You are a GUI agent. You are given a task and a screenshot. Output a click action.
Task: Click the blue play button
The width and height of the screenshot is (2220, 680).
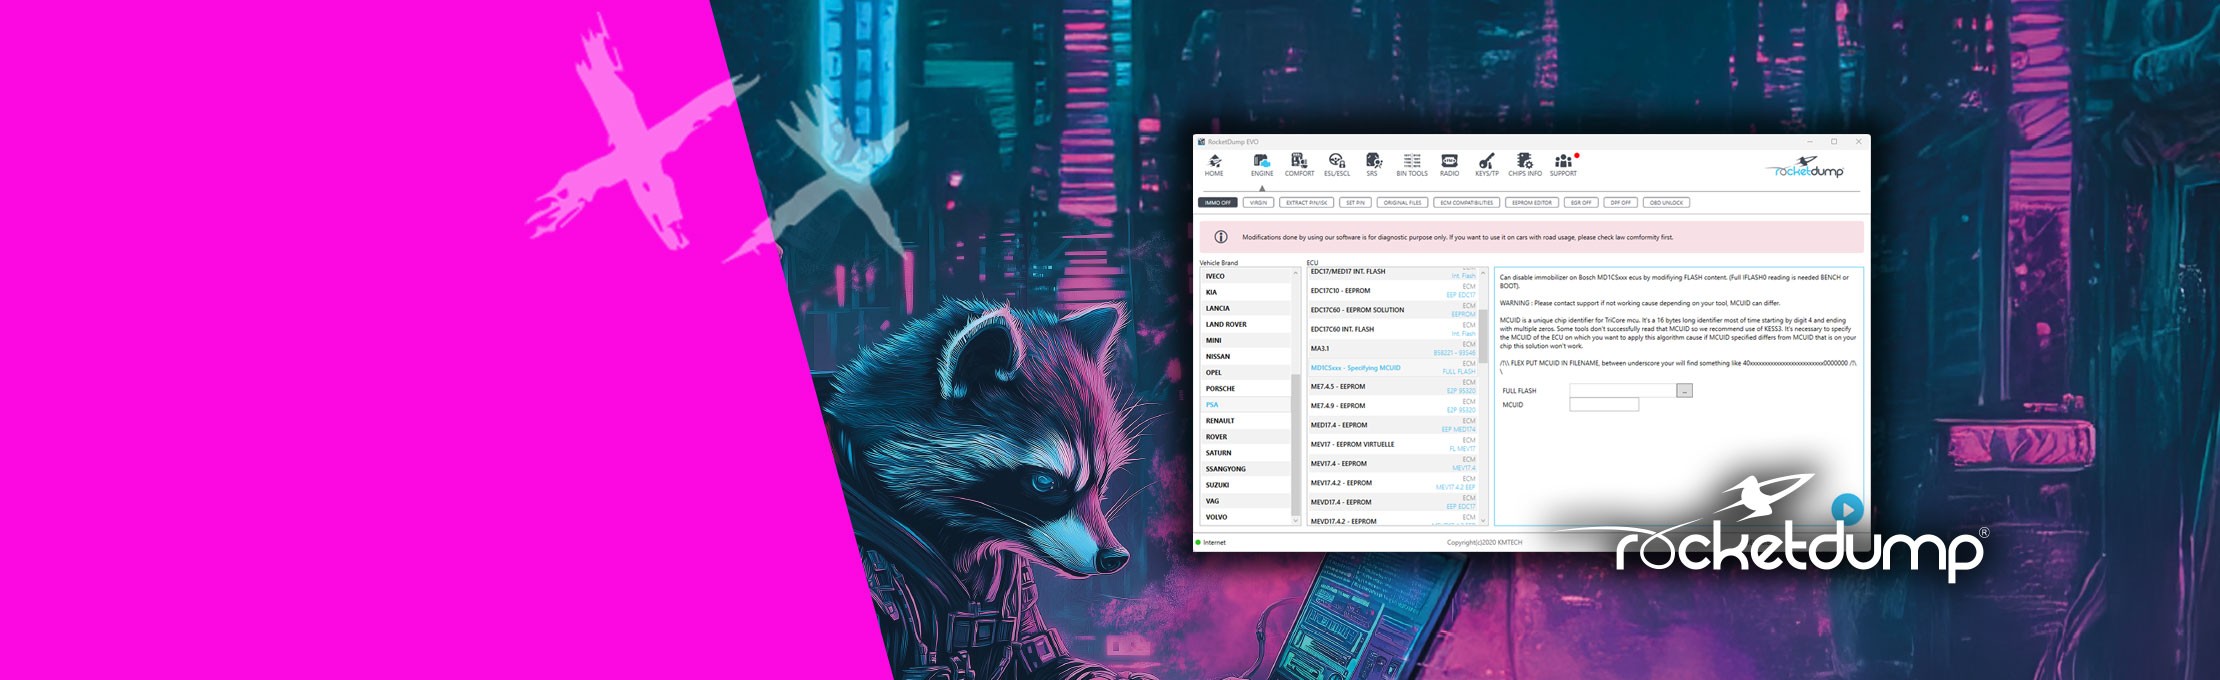1847,509
